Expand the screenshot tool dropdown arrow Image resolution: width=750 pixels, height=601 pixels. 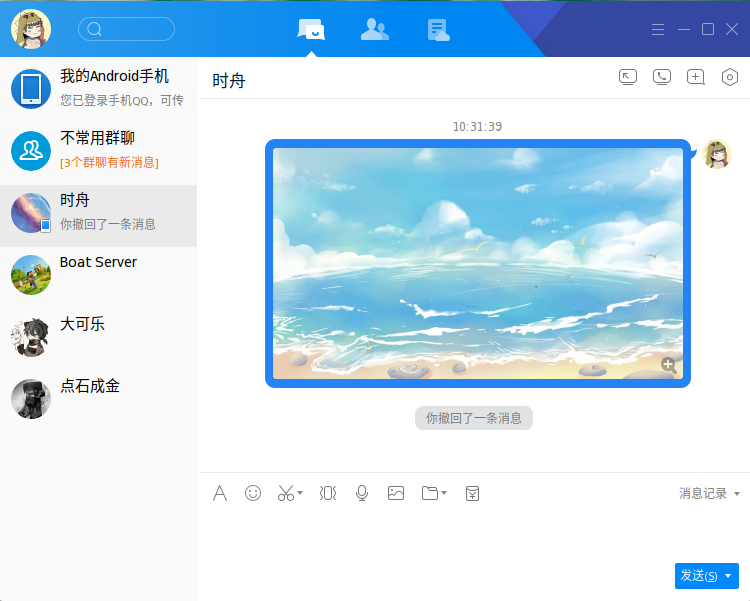click(300, 493)
